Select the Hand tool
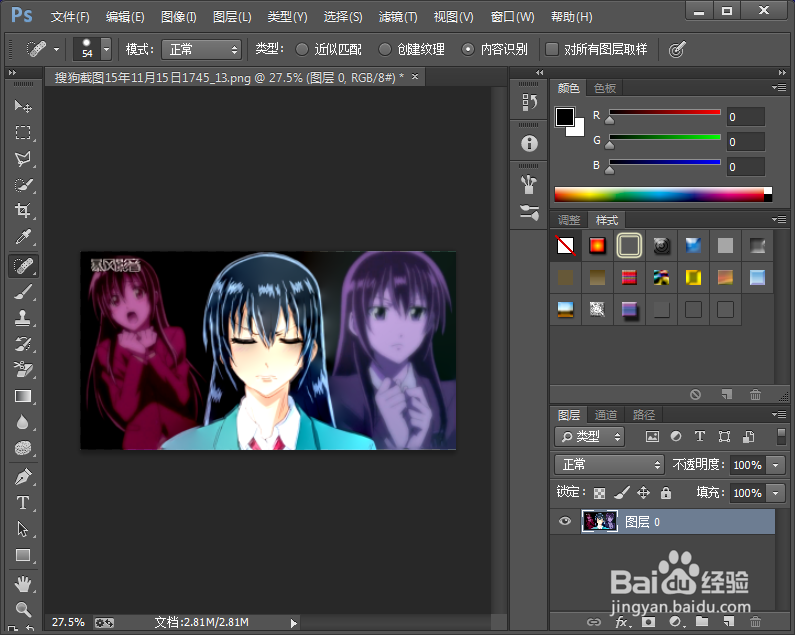The height and width of the screenshot is (635, 795). (x=23, y=584)
